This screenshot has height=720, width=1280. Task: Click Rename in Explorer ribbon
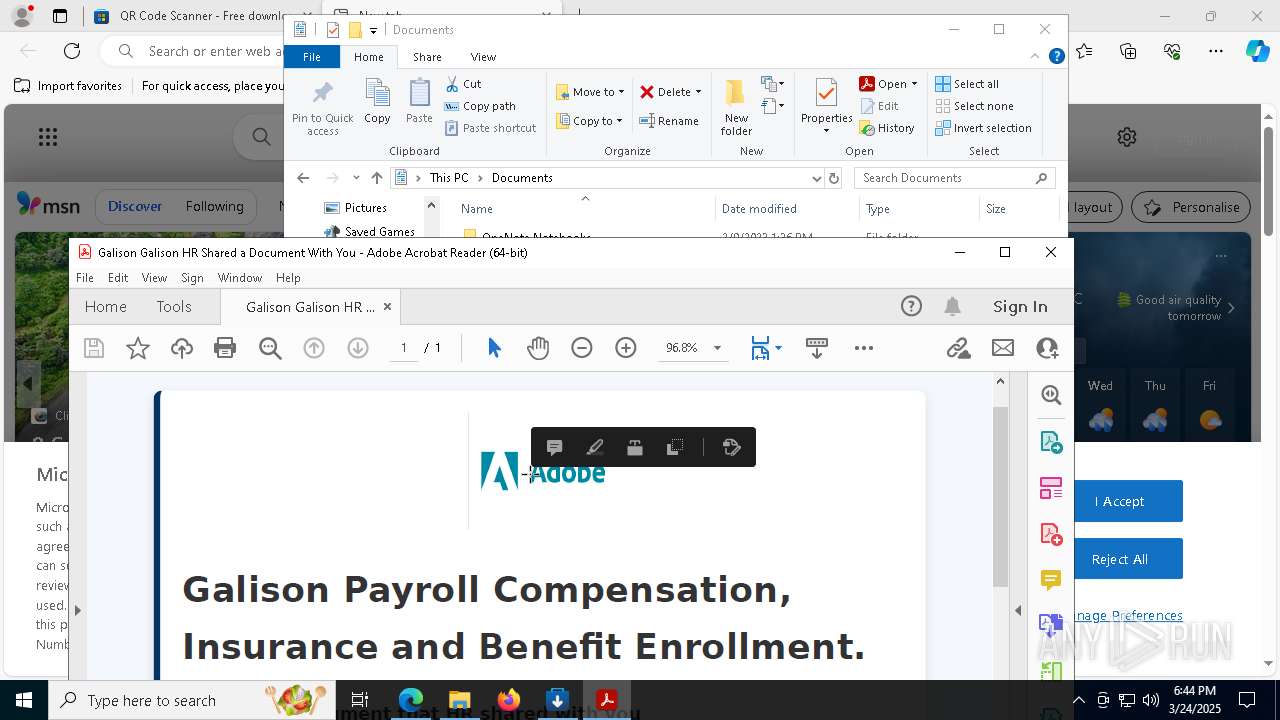tap(669, 121)
